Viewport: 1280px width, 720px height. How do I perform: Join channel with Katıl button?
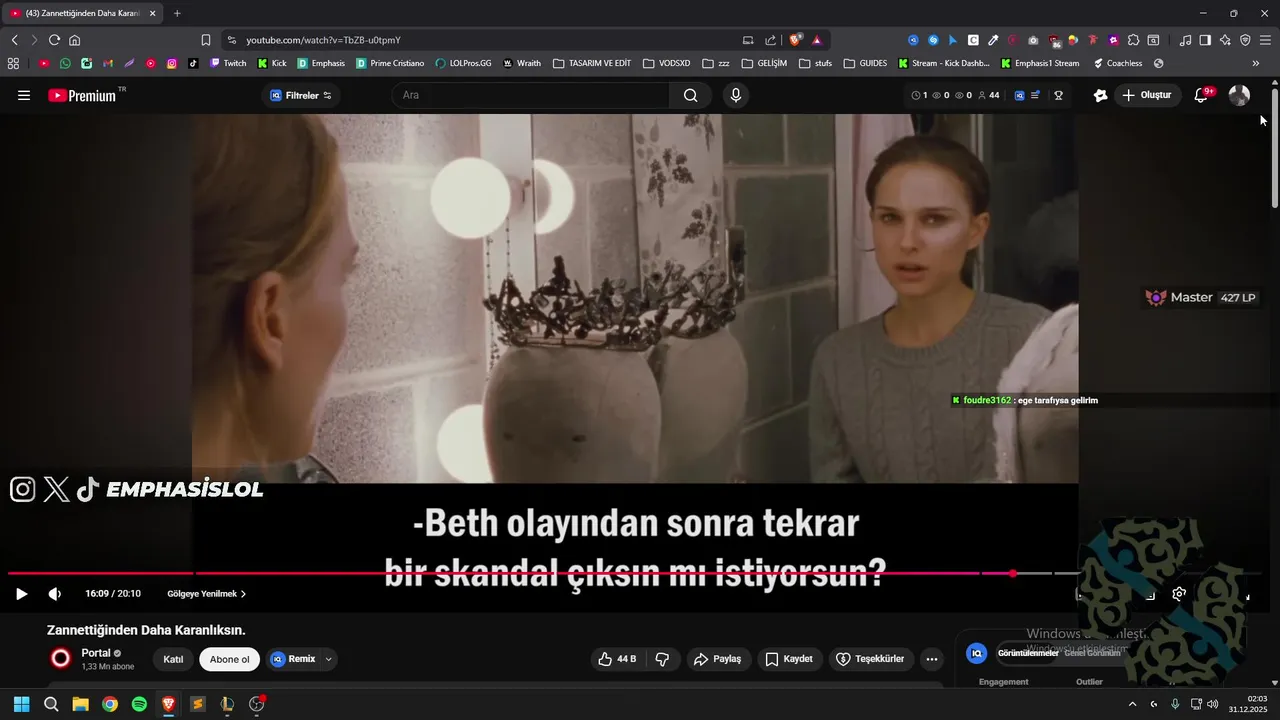[173, 659]
